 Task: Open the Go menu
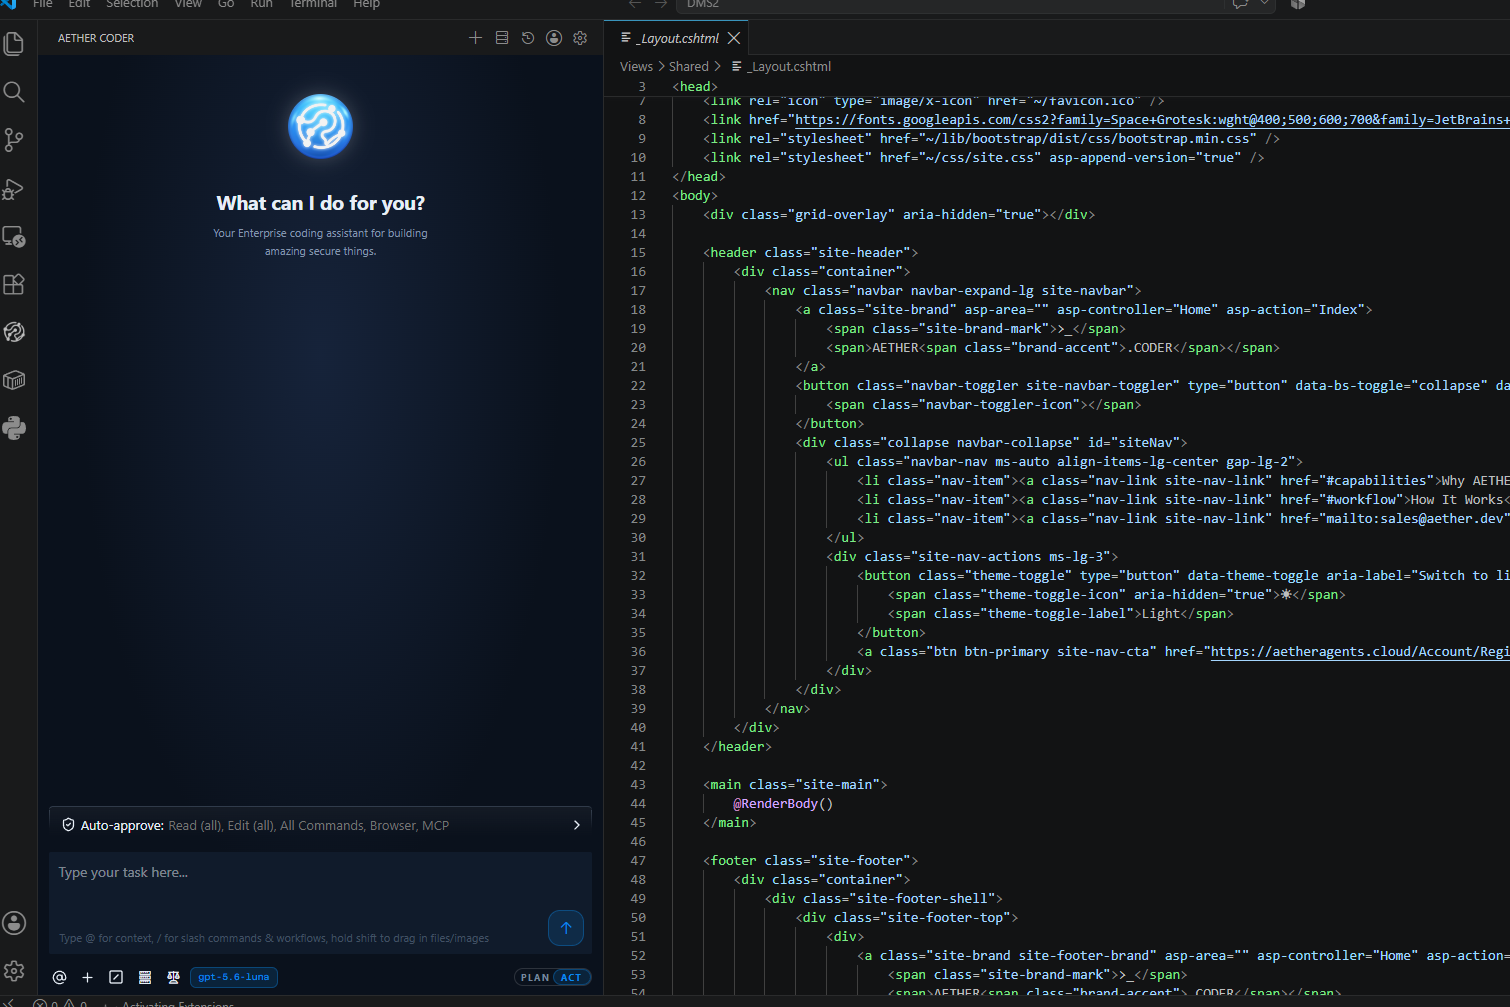pyautogui.click(x=226, y=5)
